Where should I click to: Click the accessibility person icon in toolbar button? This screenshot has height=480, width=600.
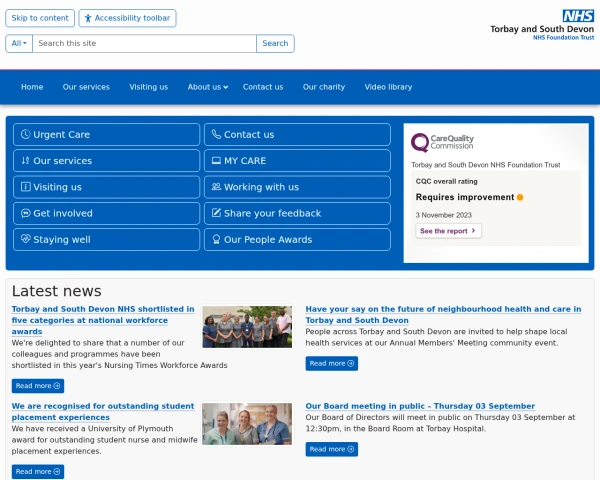88,18
